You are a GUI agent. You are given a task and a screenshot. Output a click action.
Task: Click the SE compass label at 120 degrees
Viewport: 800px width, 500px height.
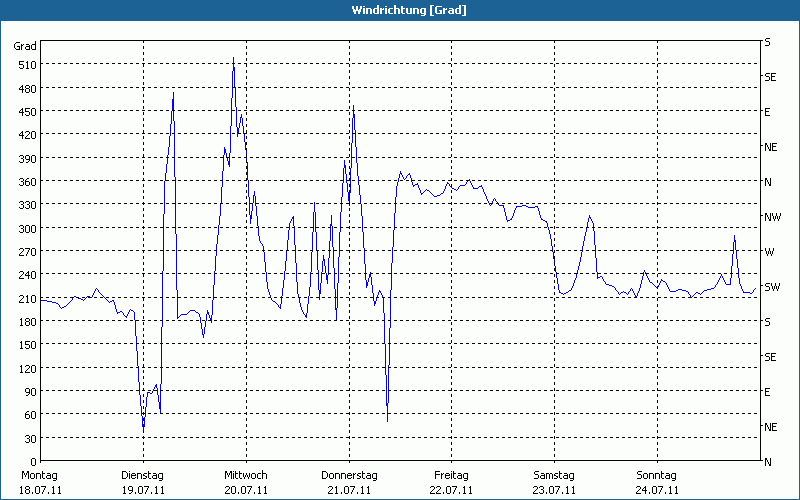tap(770, 358)
